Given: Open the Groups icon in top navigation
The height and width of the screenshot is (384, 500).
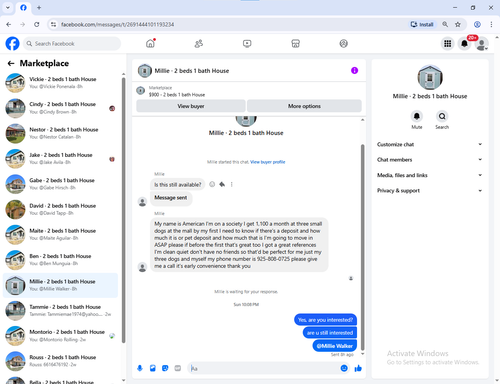Looking at the screenshot, I should [x=344, y=43].
